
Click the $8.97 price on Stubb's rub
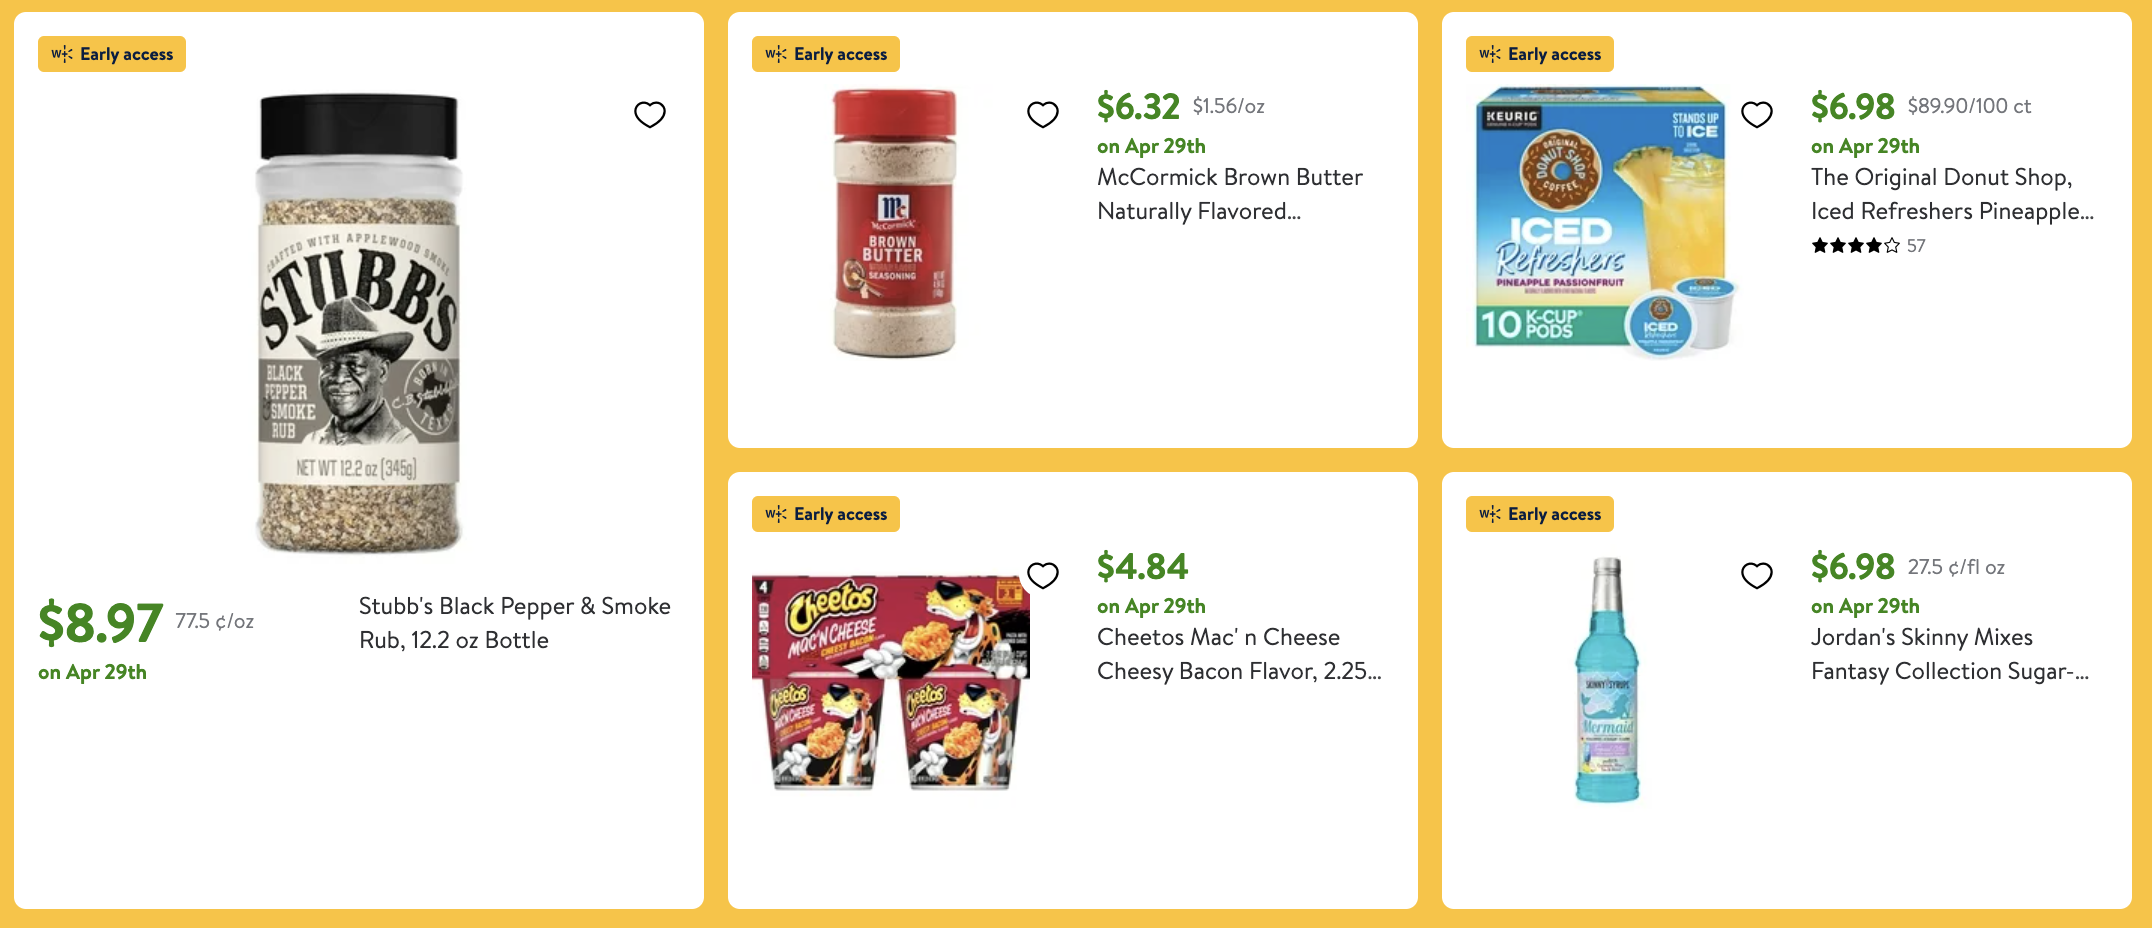pyautogui.click(x=100, y=622)
